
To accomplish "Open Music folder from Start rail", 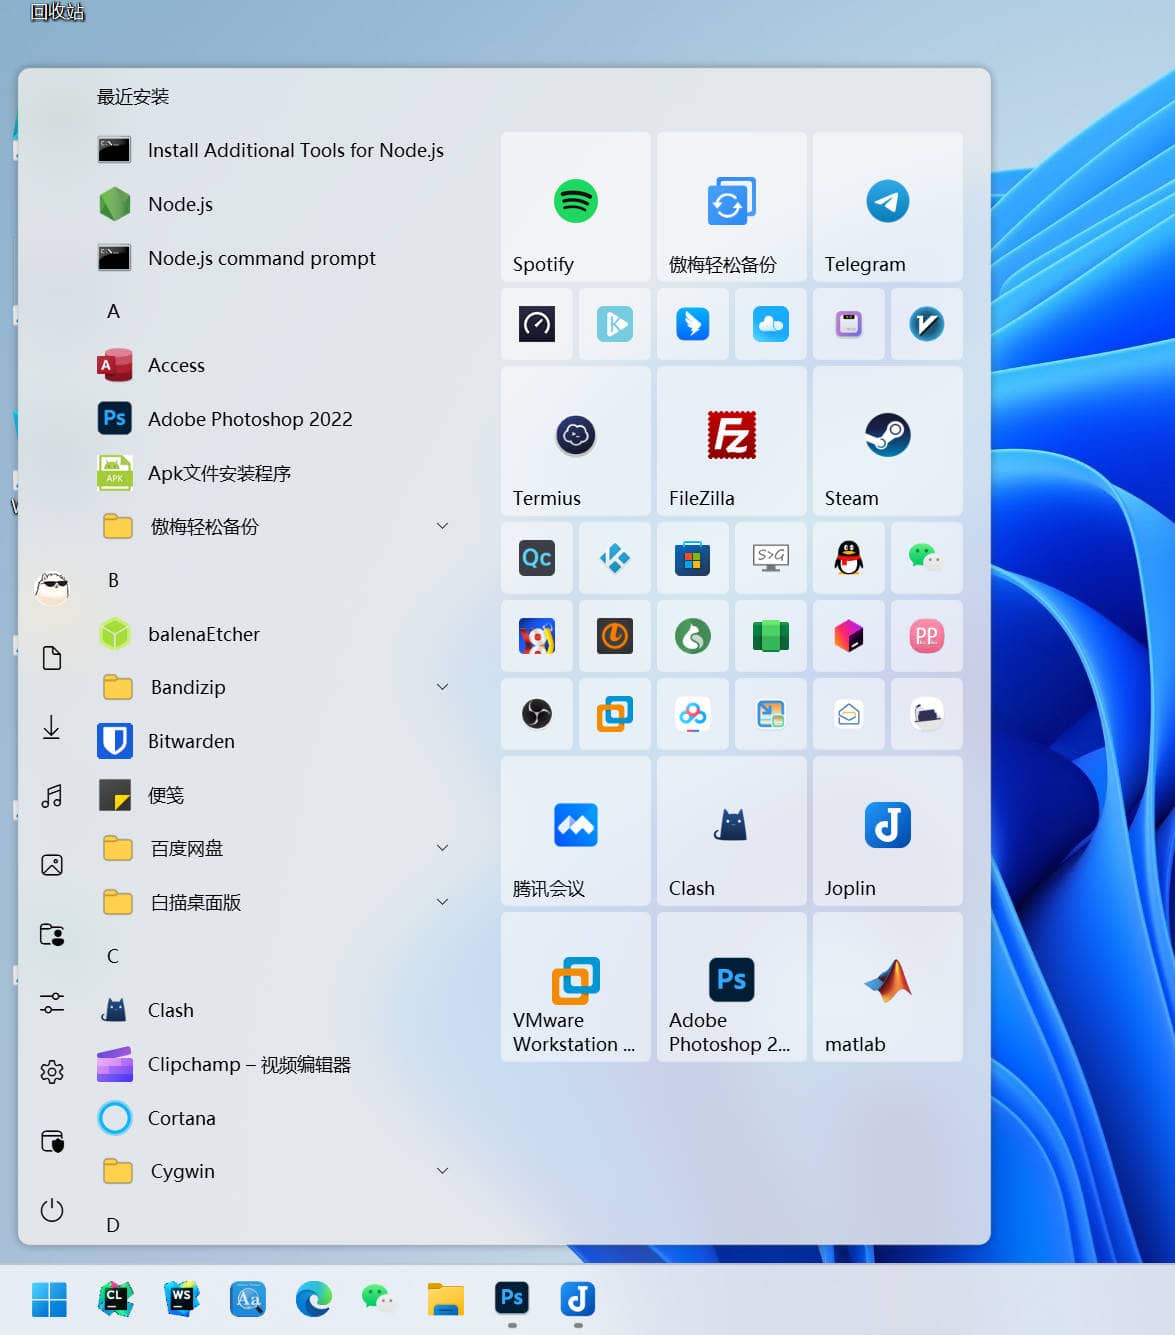I will [52, 796].
